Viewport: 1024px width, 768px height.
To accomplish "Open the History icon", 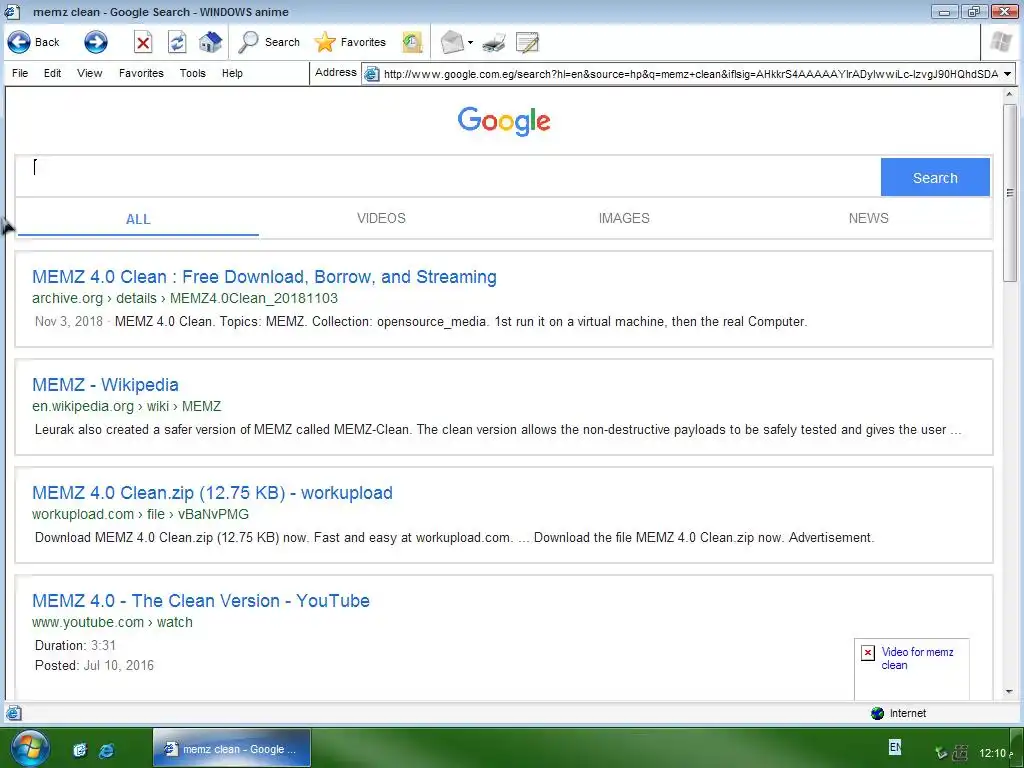I will (x=412, y=42).
